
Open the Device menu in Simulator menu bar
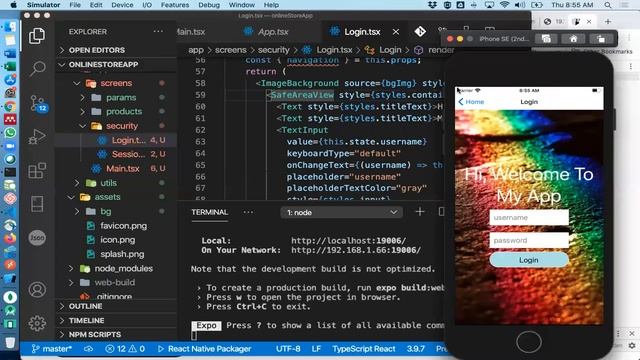(x=122, y=5)
